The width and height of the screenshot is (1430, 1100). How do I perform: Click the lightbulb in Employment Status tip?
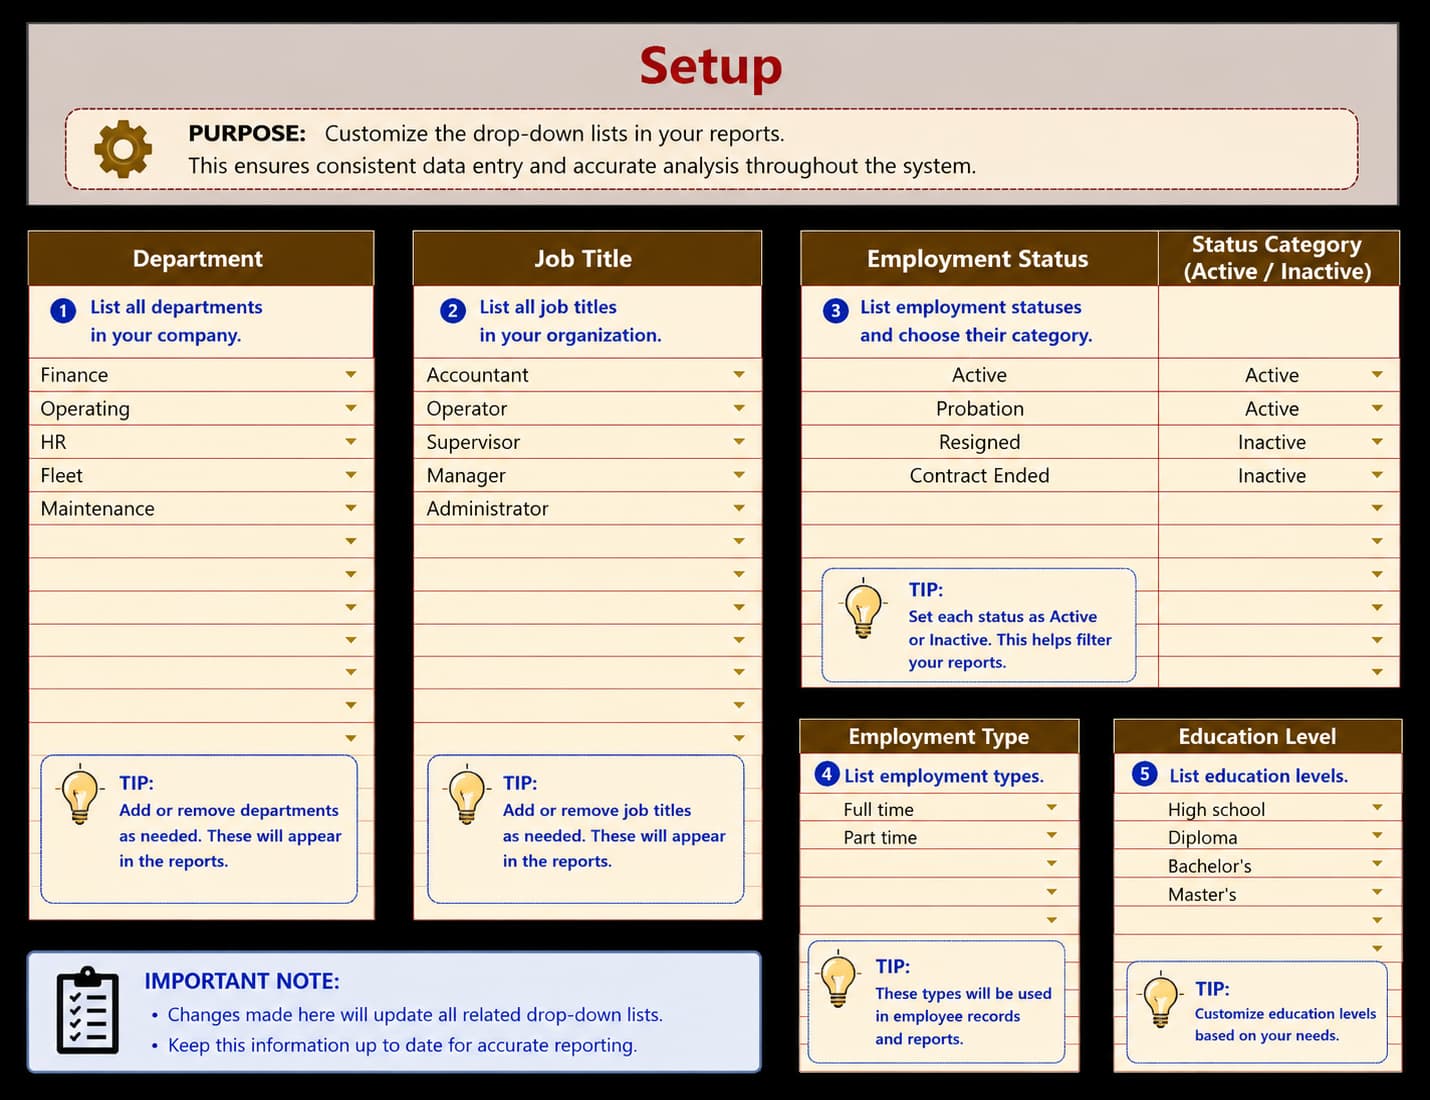[x=864, y=608]
